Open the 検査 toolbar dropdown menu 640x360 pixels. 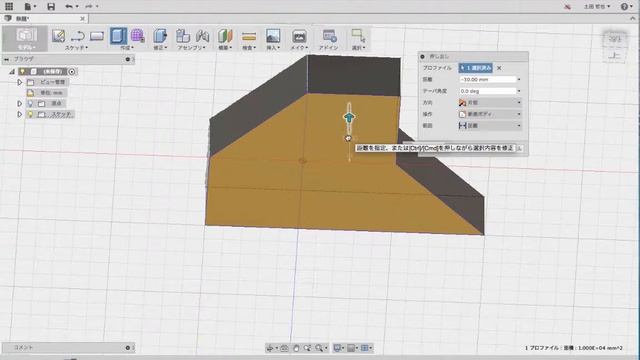pos(249,48)
